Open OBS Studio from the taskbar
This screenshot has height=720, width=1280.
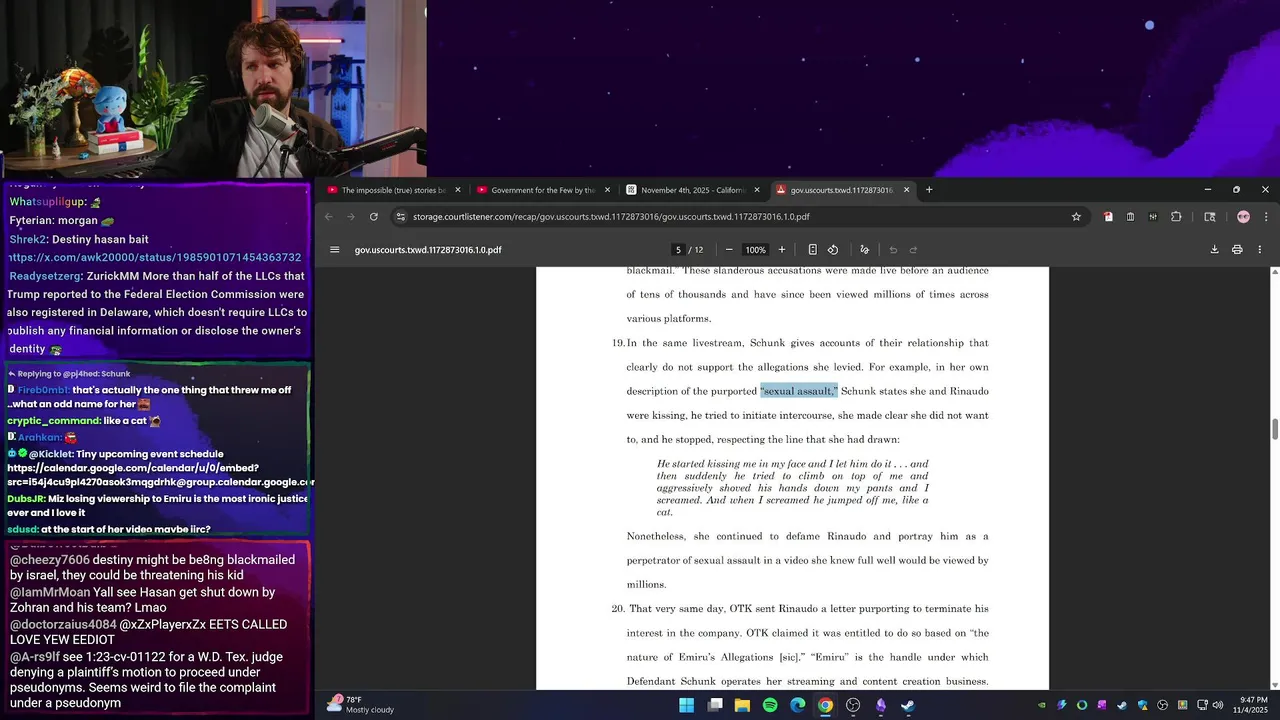coord(853,705)
